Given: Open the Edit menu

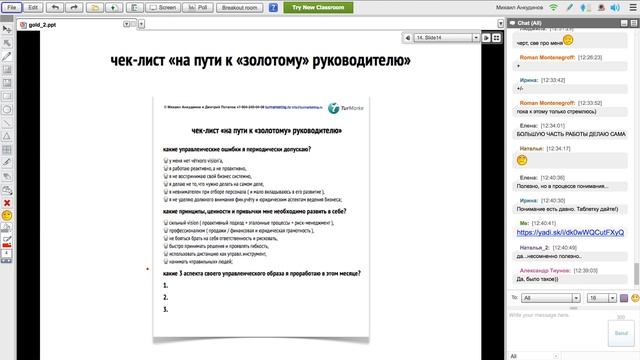Looking at the screenshot, I should tap(33, 7).
